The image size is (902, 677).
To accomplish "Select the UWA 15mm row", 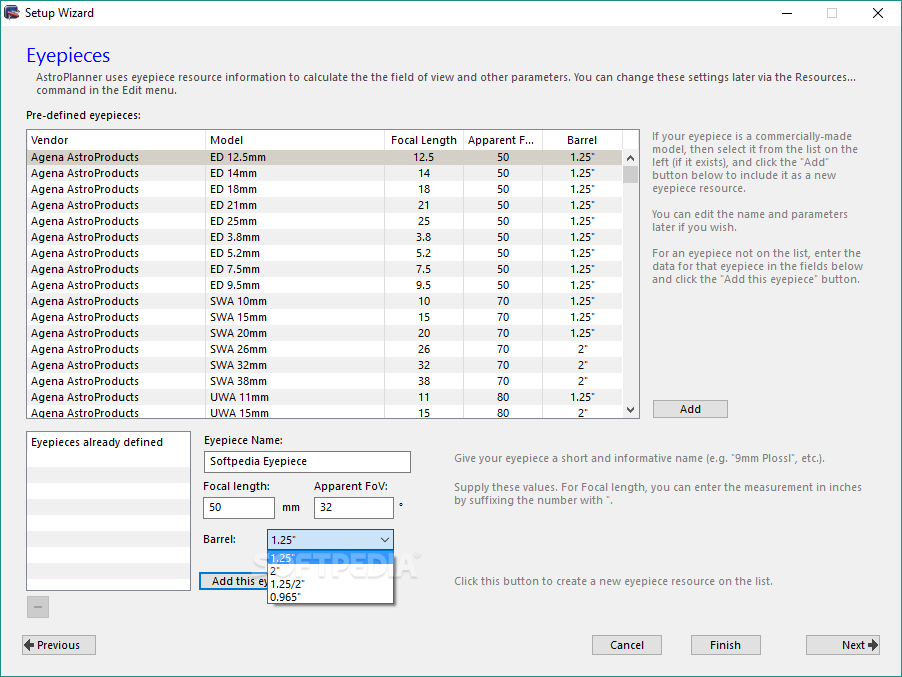I will [324, 412].
